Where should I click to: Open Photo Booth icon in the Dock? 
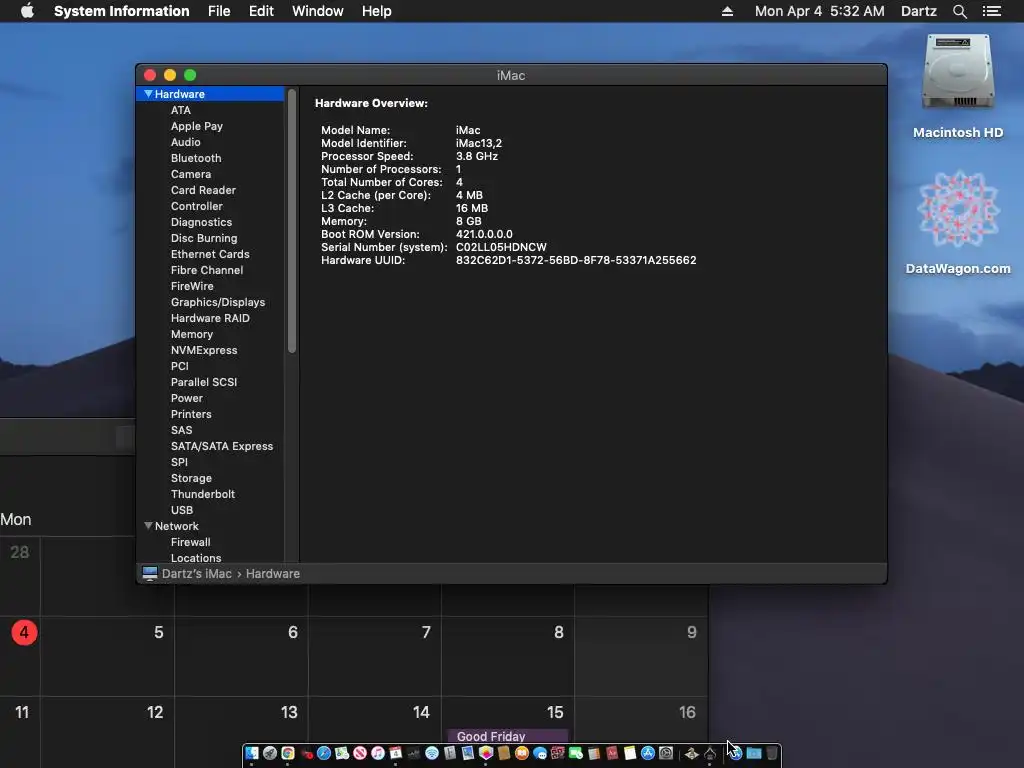click(x=558, y=753)
